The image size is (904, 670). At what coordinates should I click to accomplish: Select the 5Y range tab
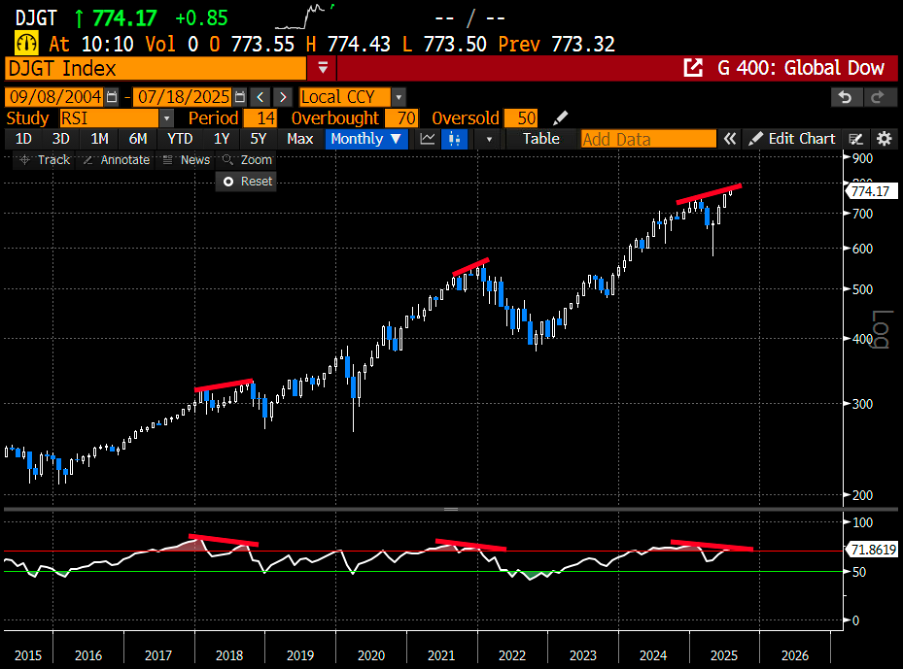258,139
